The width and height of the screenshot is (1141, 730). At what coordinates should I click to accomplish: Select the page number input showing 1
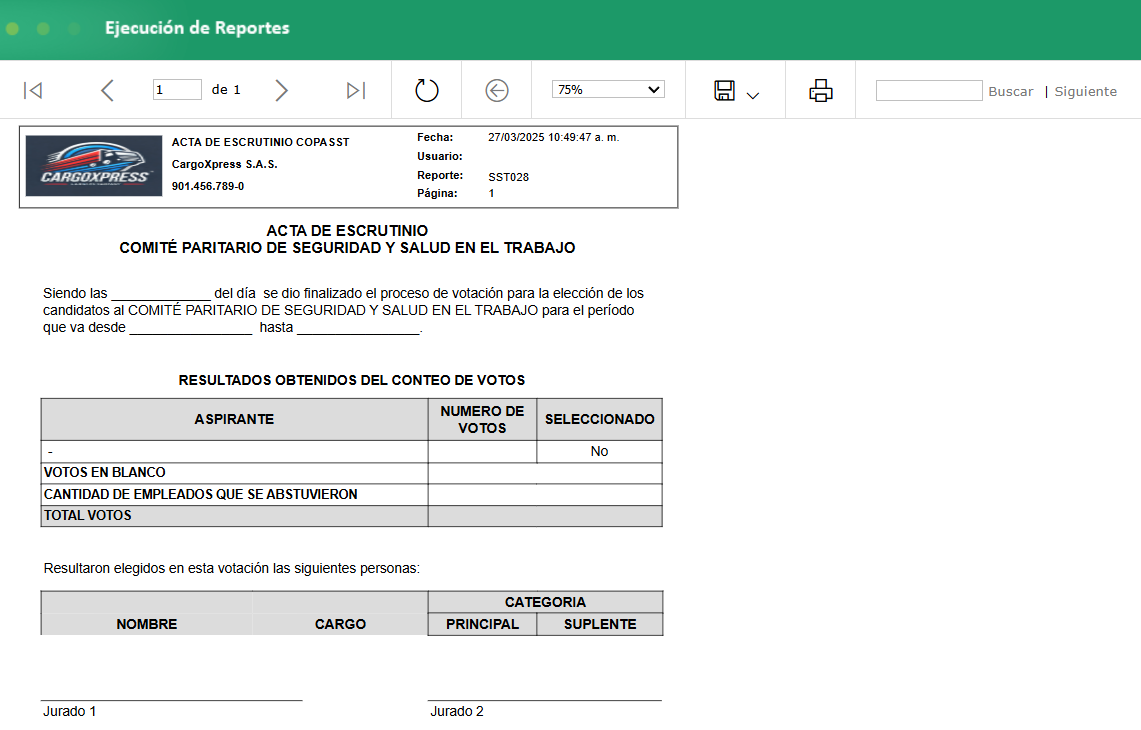point(177,89)
